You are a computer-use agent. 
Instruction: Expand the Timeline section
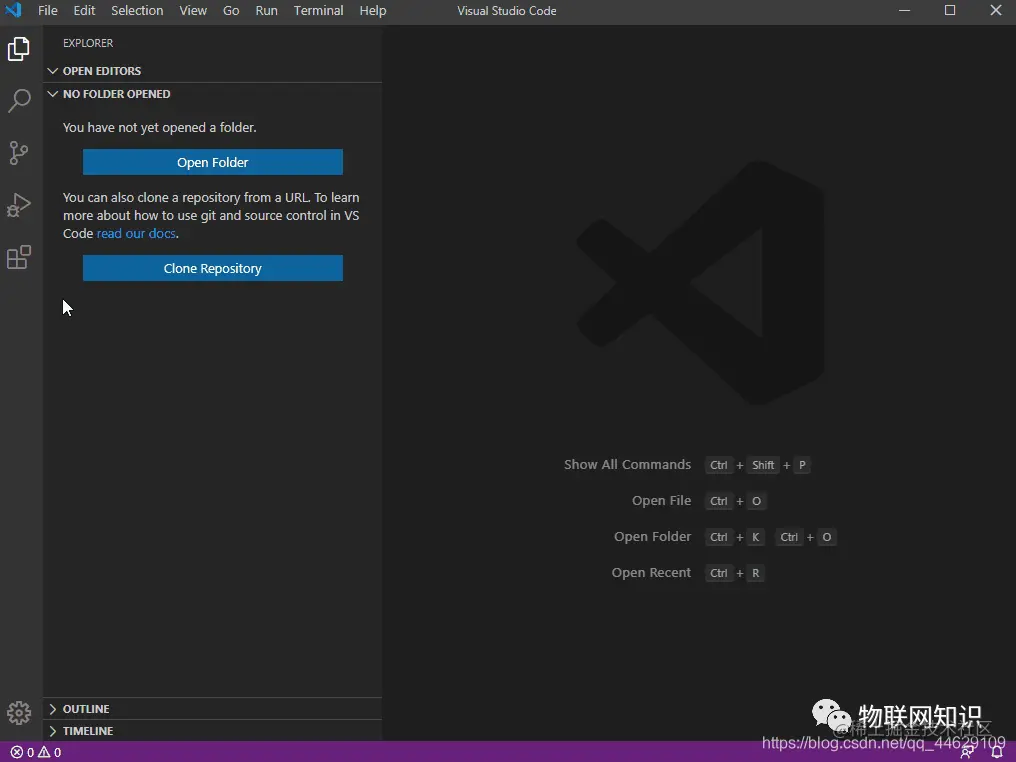point(213,731)
